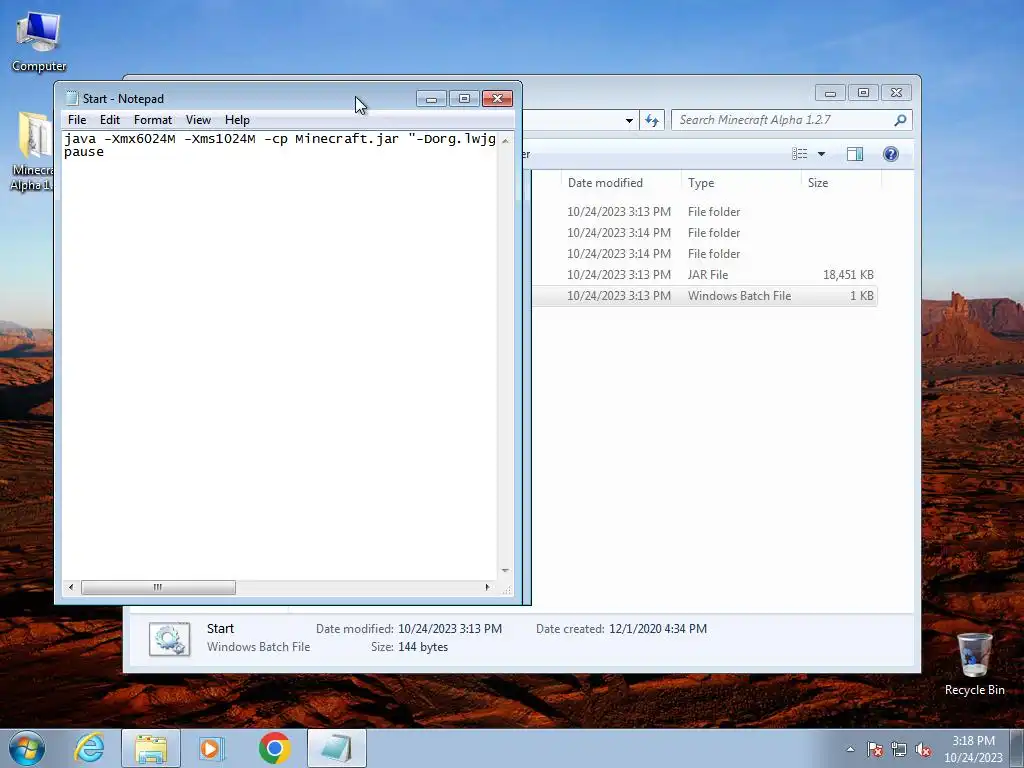This screenshot has height=768, width=1024.
Task: Click the Explorer search magnifier icon
Action: point(901,120)
